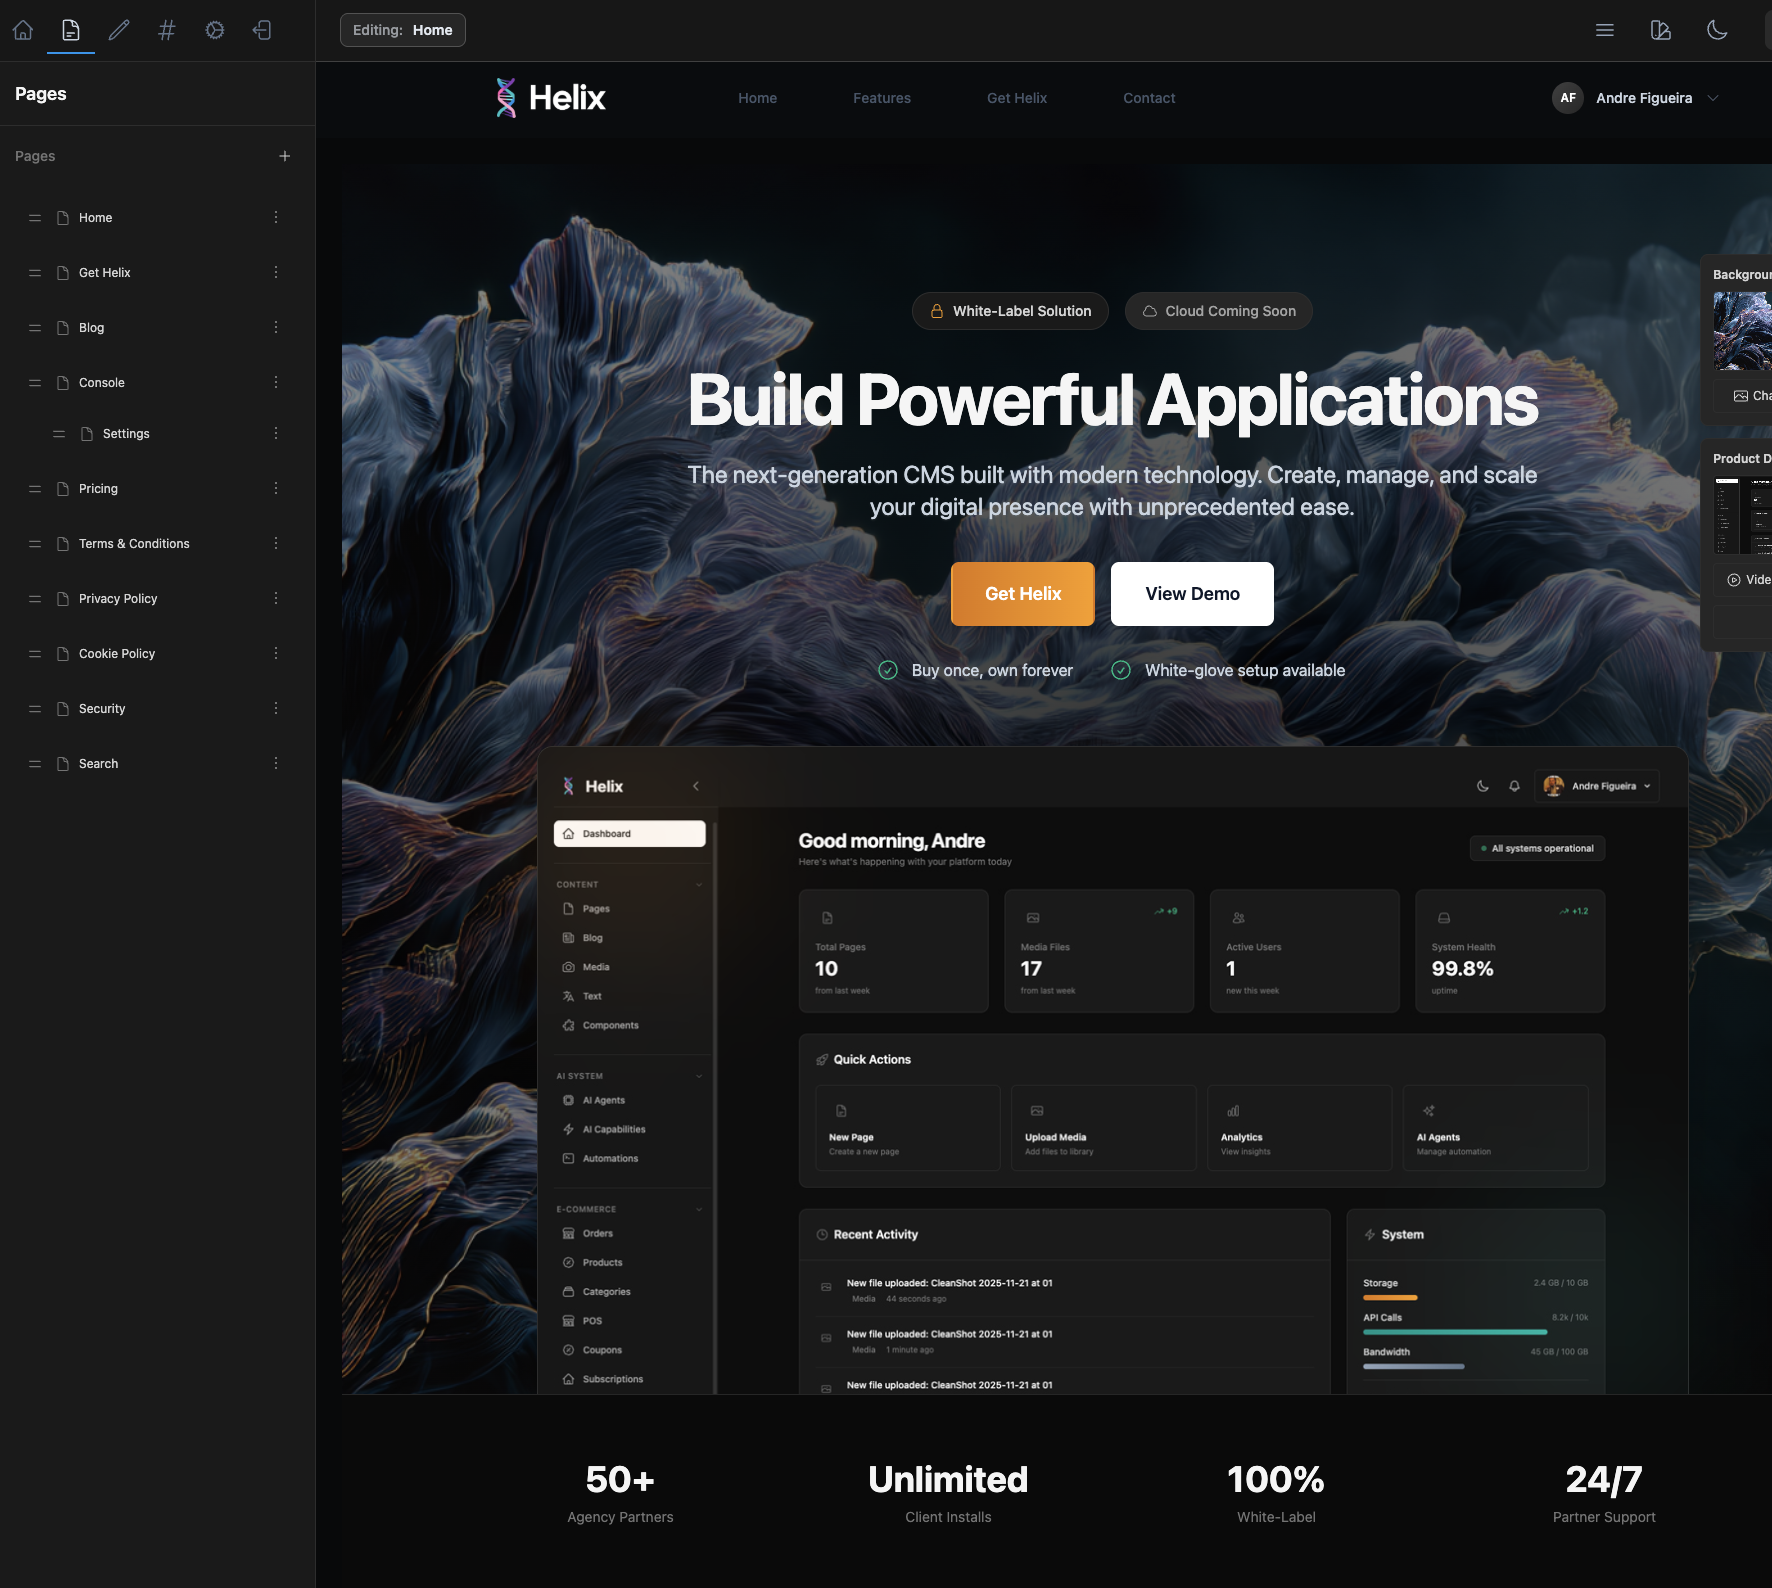
Task: Click the White-Label Solution badge
Action: [1010, 311]
